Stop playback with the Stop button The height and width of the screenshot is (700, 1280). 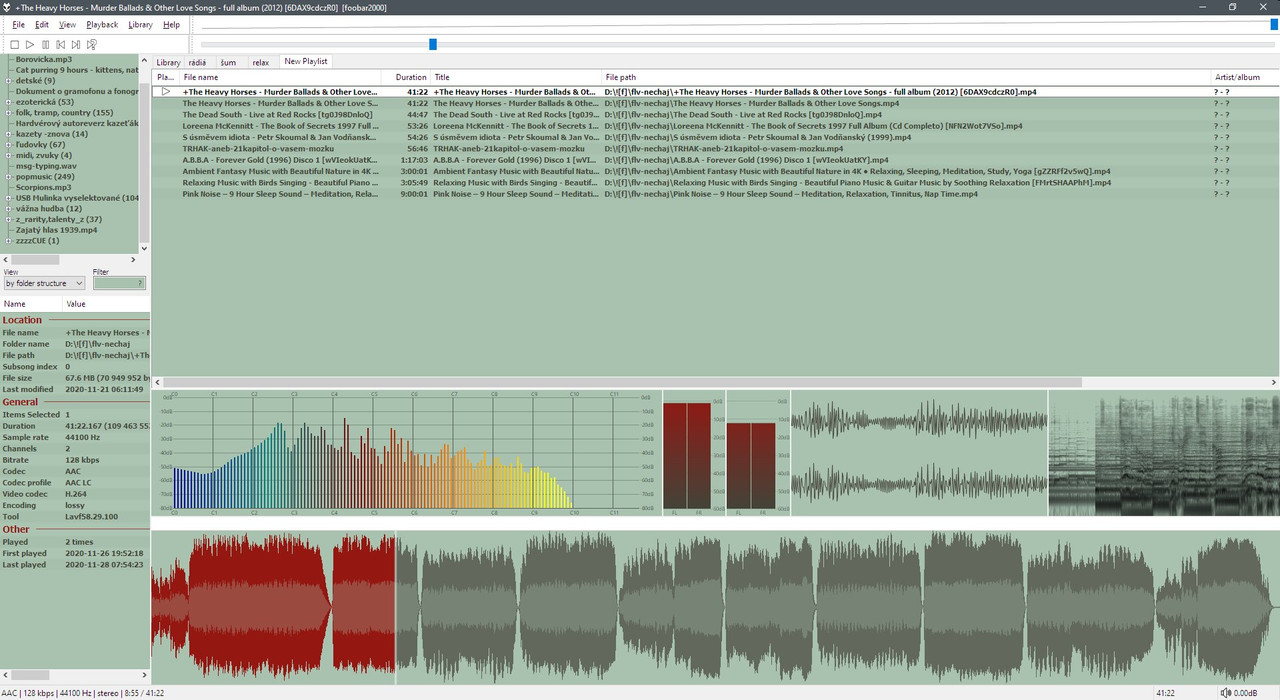[x=14, y=44]
